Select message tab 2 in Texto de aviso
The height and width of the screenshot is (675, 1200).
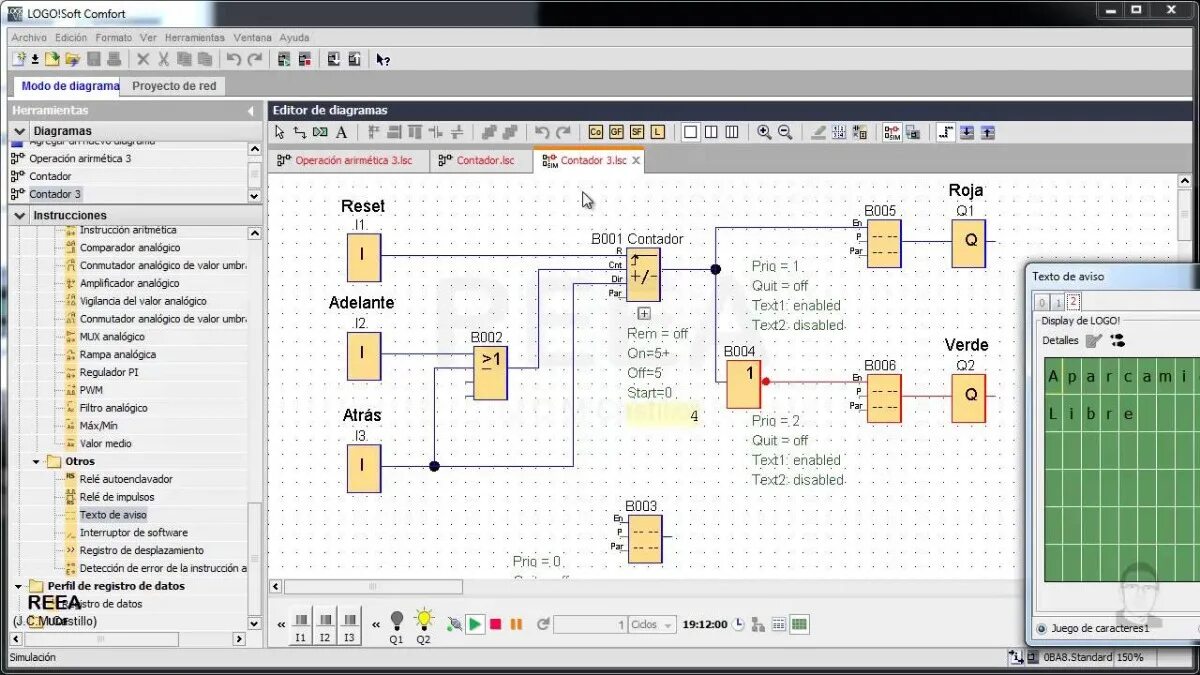click(1073, 302)
